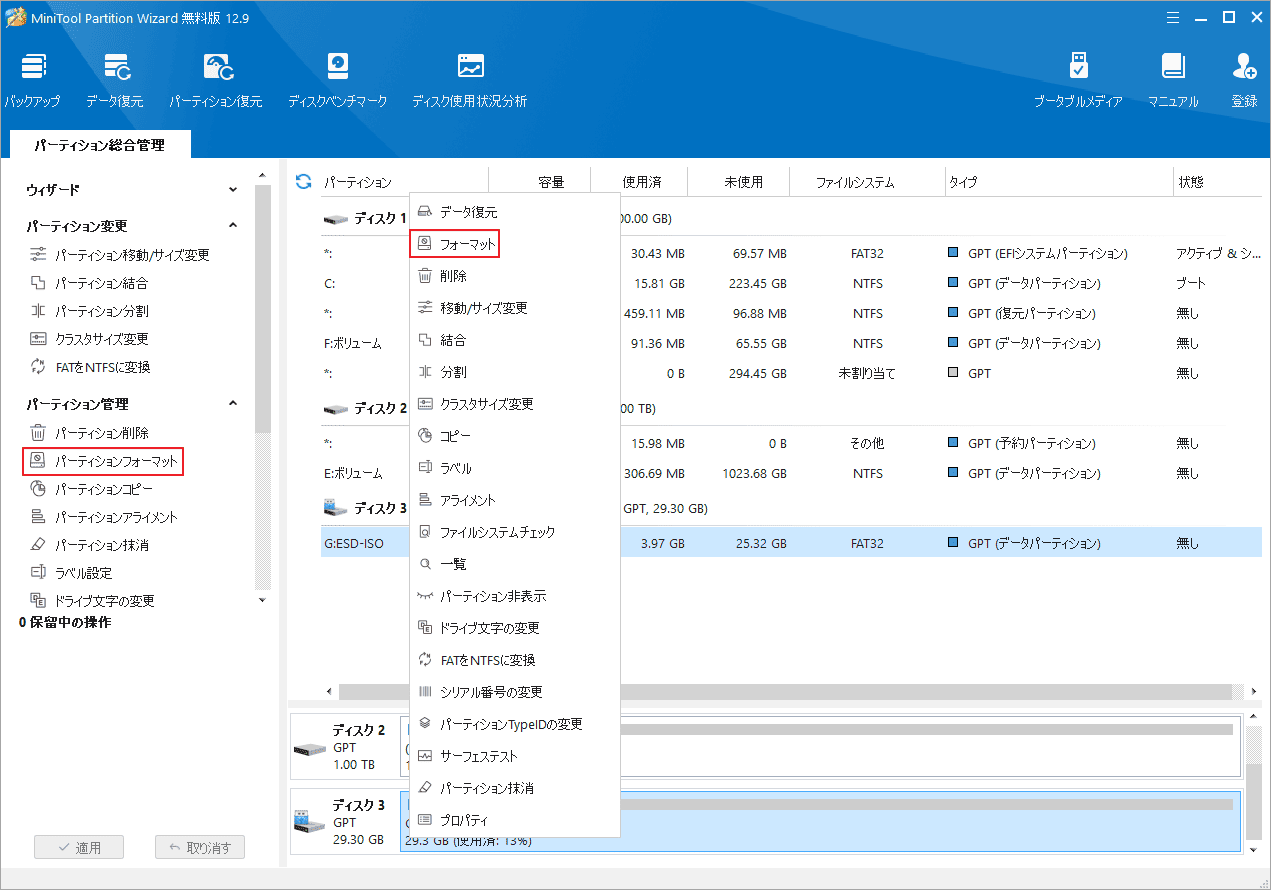The image size is (1271, 890).
Task: Open the バックアップ (Backup) toolbar icon
Action: click(32, 80)
